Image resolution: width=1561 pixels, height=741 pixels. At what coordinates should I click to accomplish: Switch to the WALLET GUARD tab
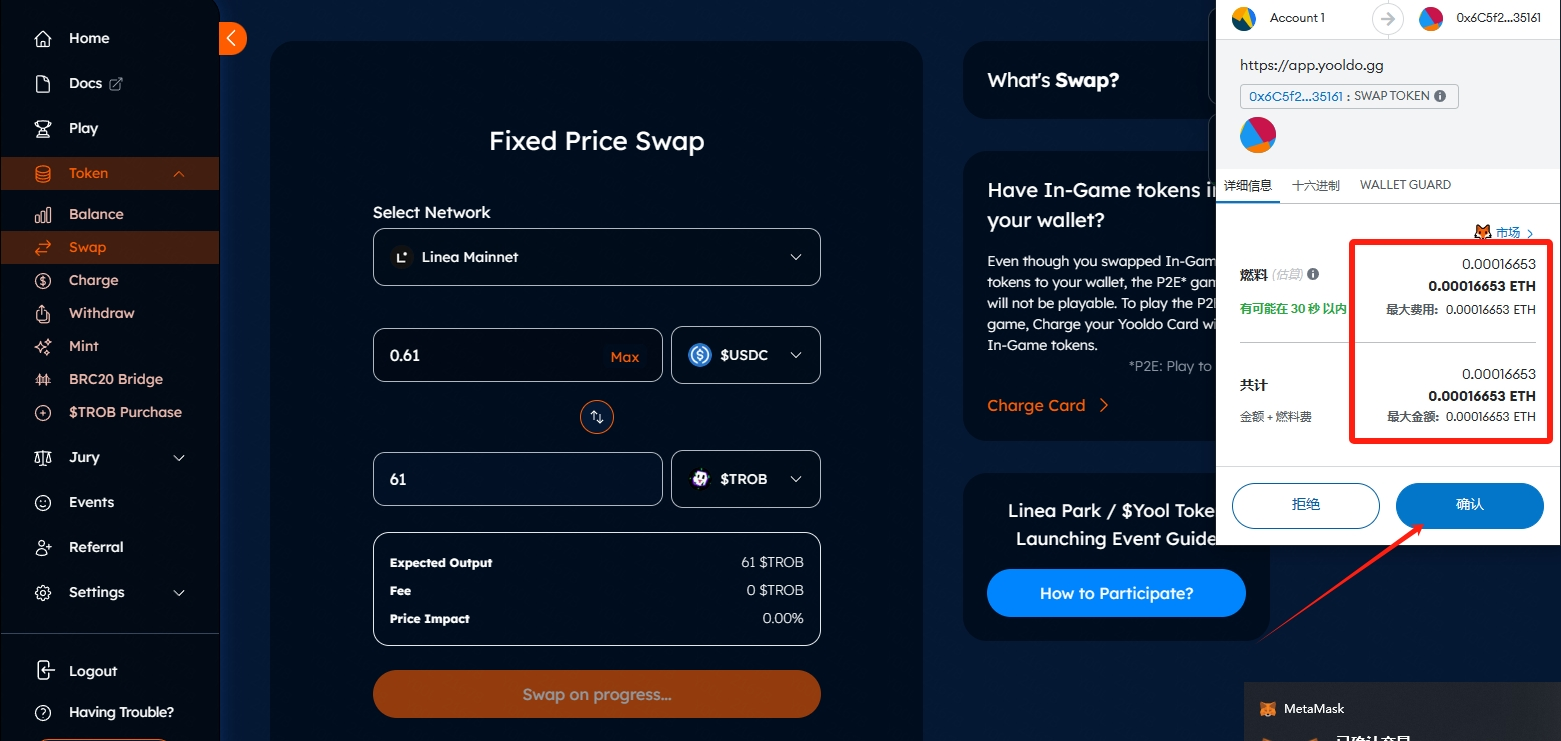[x=1405, y=185]
